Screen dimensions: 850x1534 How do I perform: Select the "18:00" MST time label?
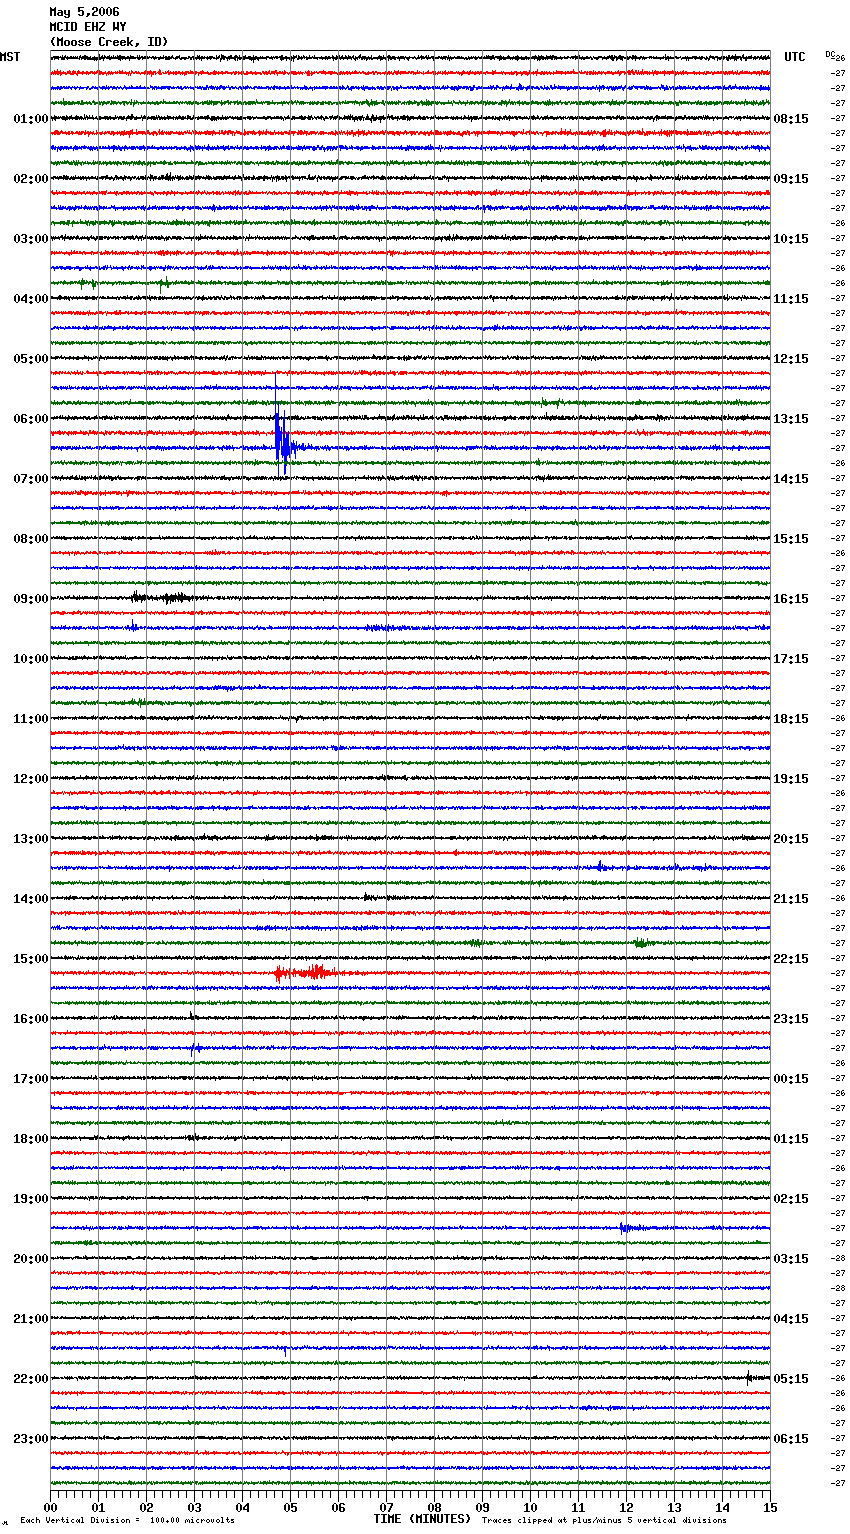[31, 1139]
